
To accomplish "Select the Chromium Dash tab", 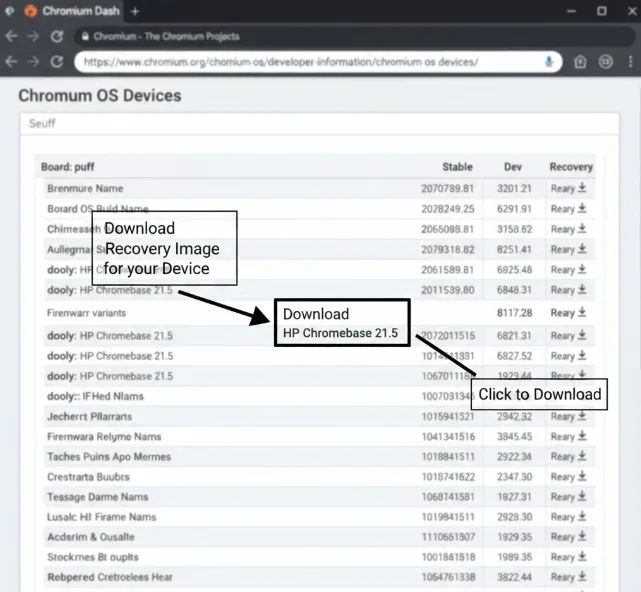I will pos(79,11).
